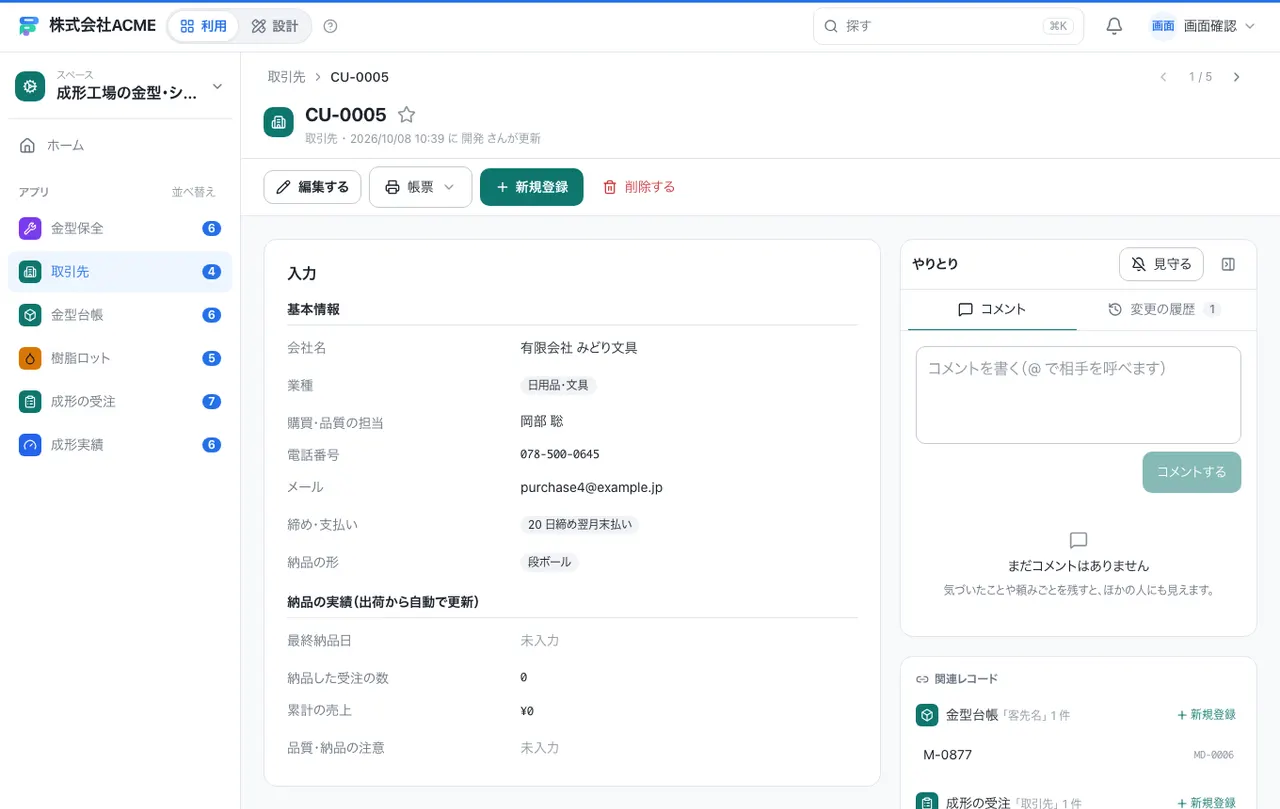Click the 樹脂ロット droplet icon in sidebar
This screenshot has height=809, width=1280.
[x=30, y=358]
